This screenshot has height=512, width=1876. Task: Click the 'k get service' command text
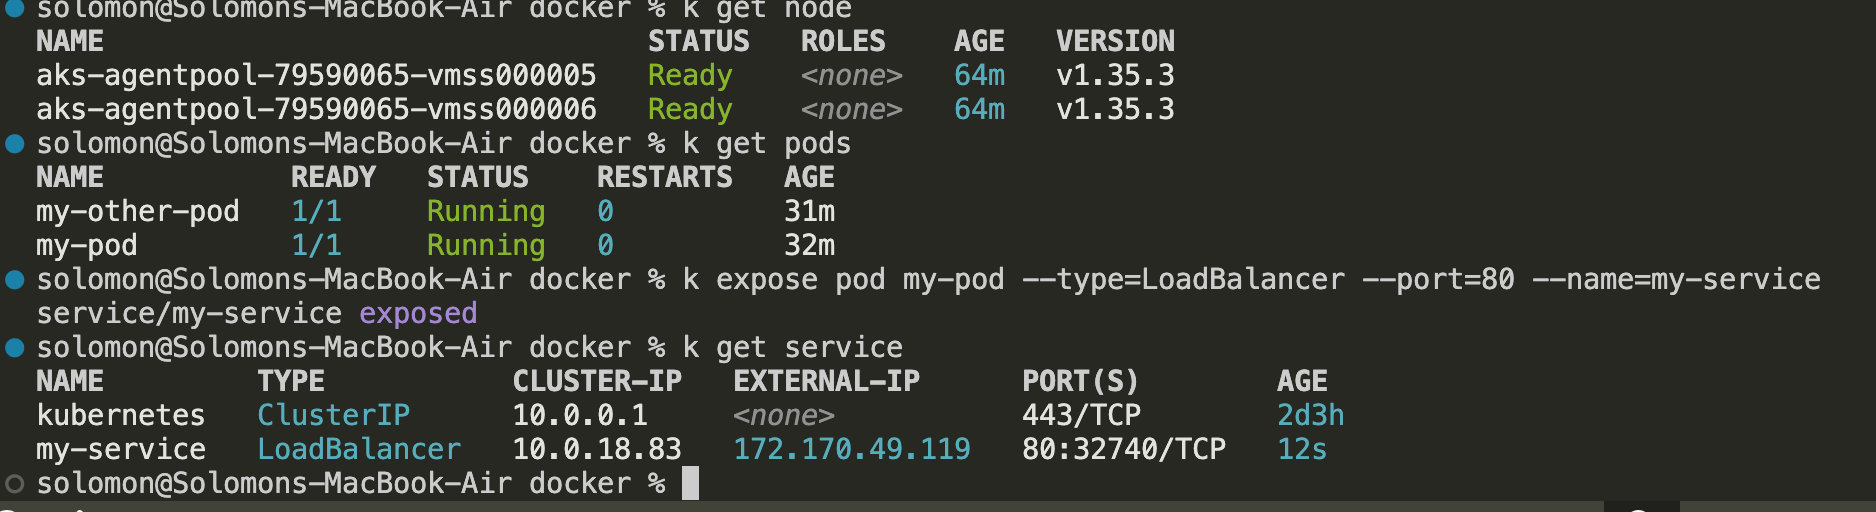(793, 348)
